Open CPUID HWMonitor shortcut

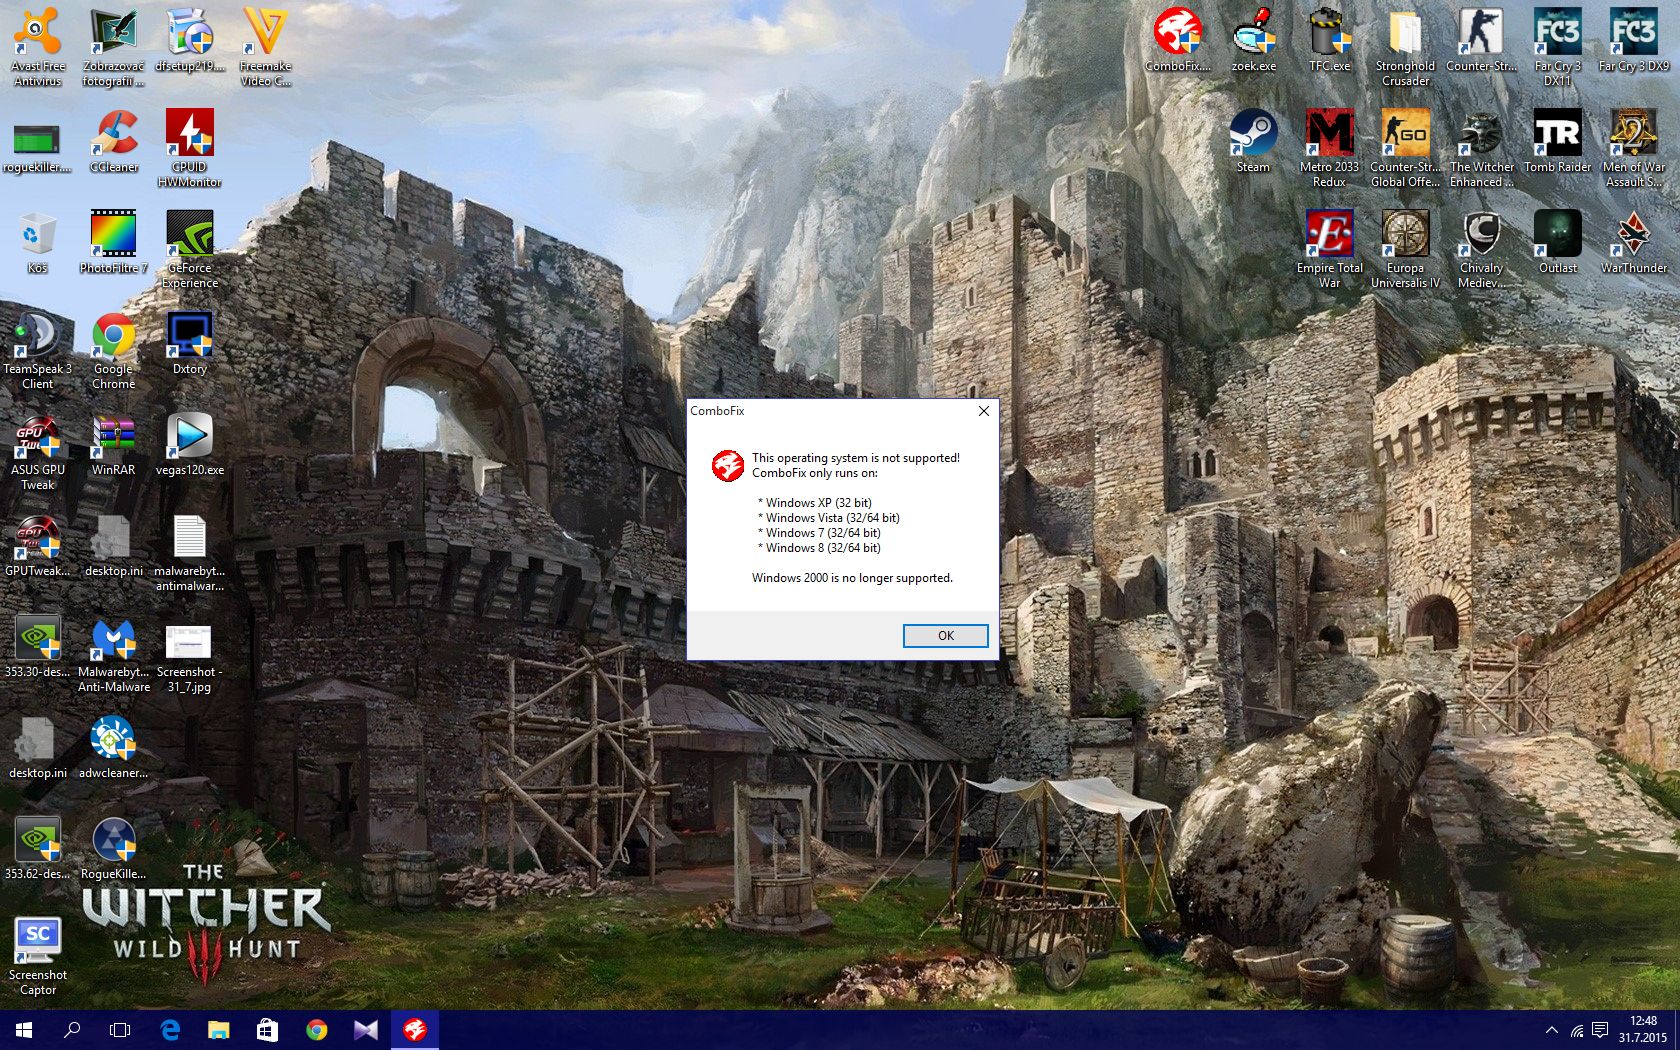[190, 147]
